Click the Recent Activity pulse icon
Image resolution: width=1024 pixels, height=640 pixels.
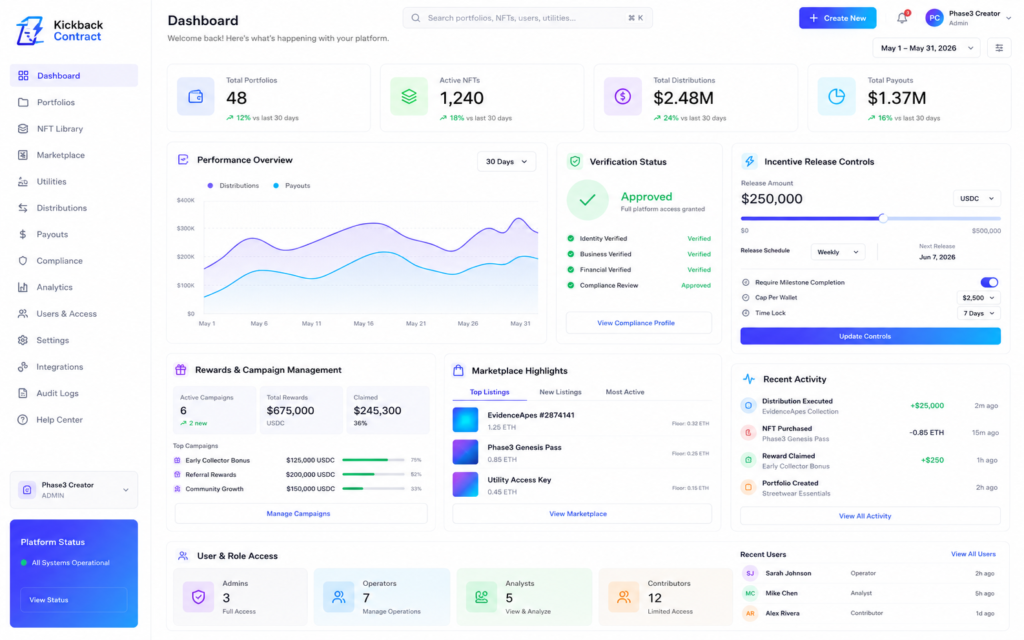coord(748,379)
